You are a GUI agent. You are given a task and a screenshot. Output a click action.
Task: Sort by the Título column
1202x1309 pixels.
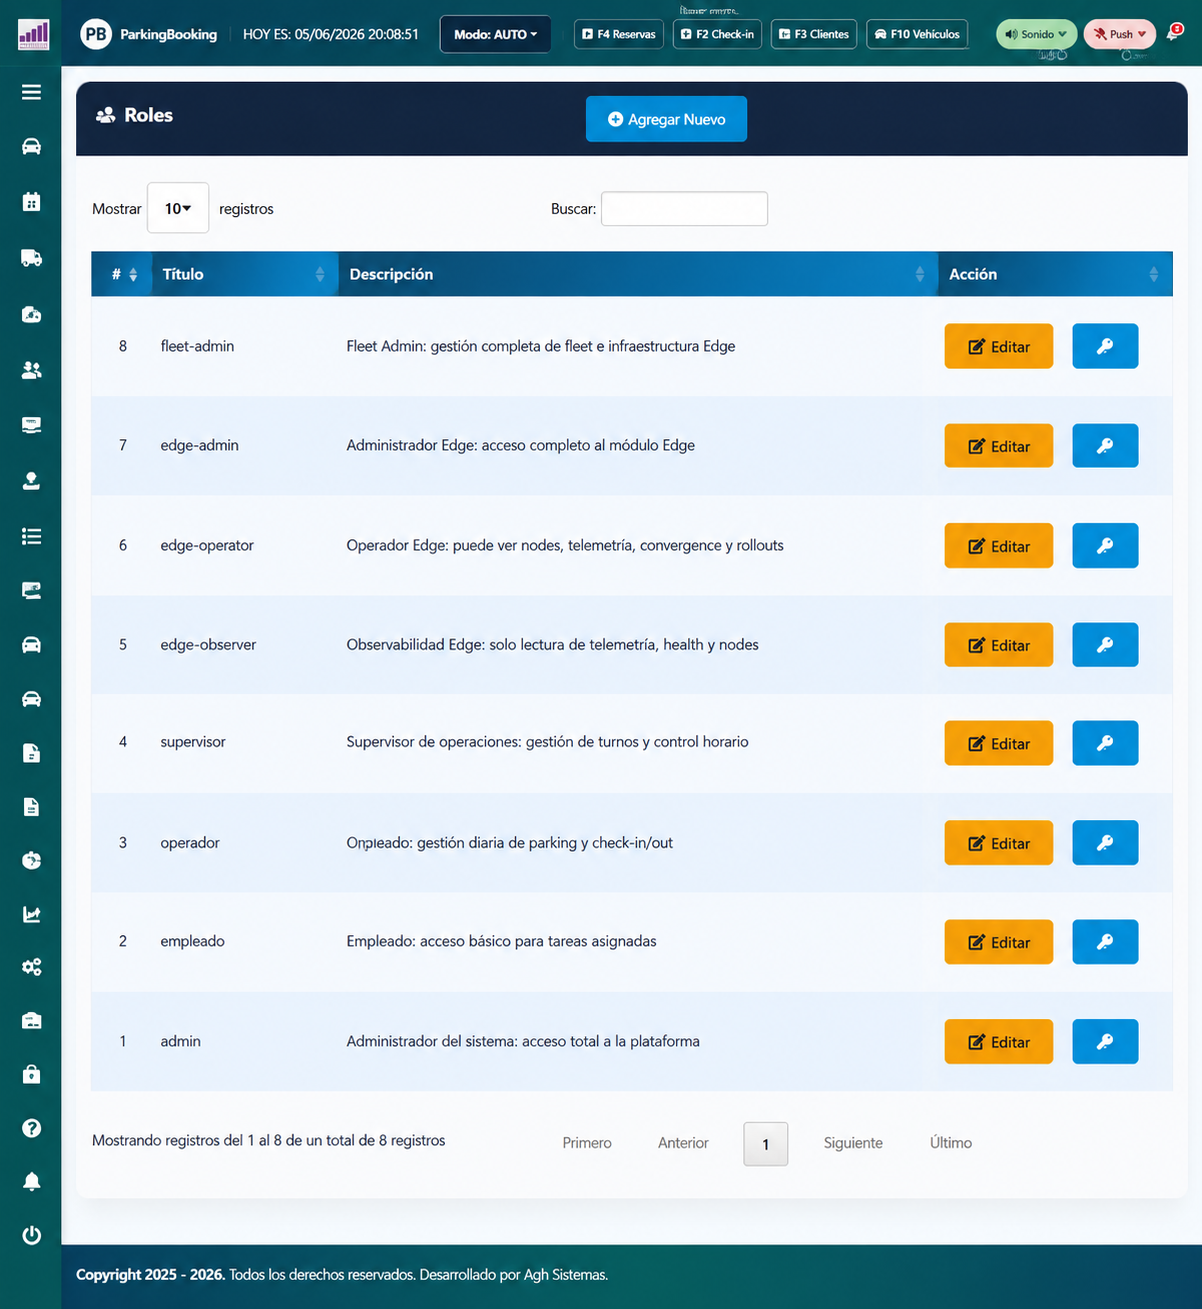click(x=244, y=274)
